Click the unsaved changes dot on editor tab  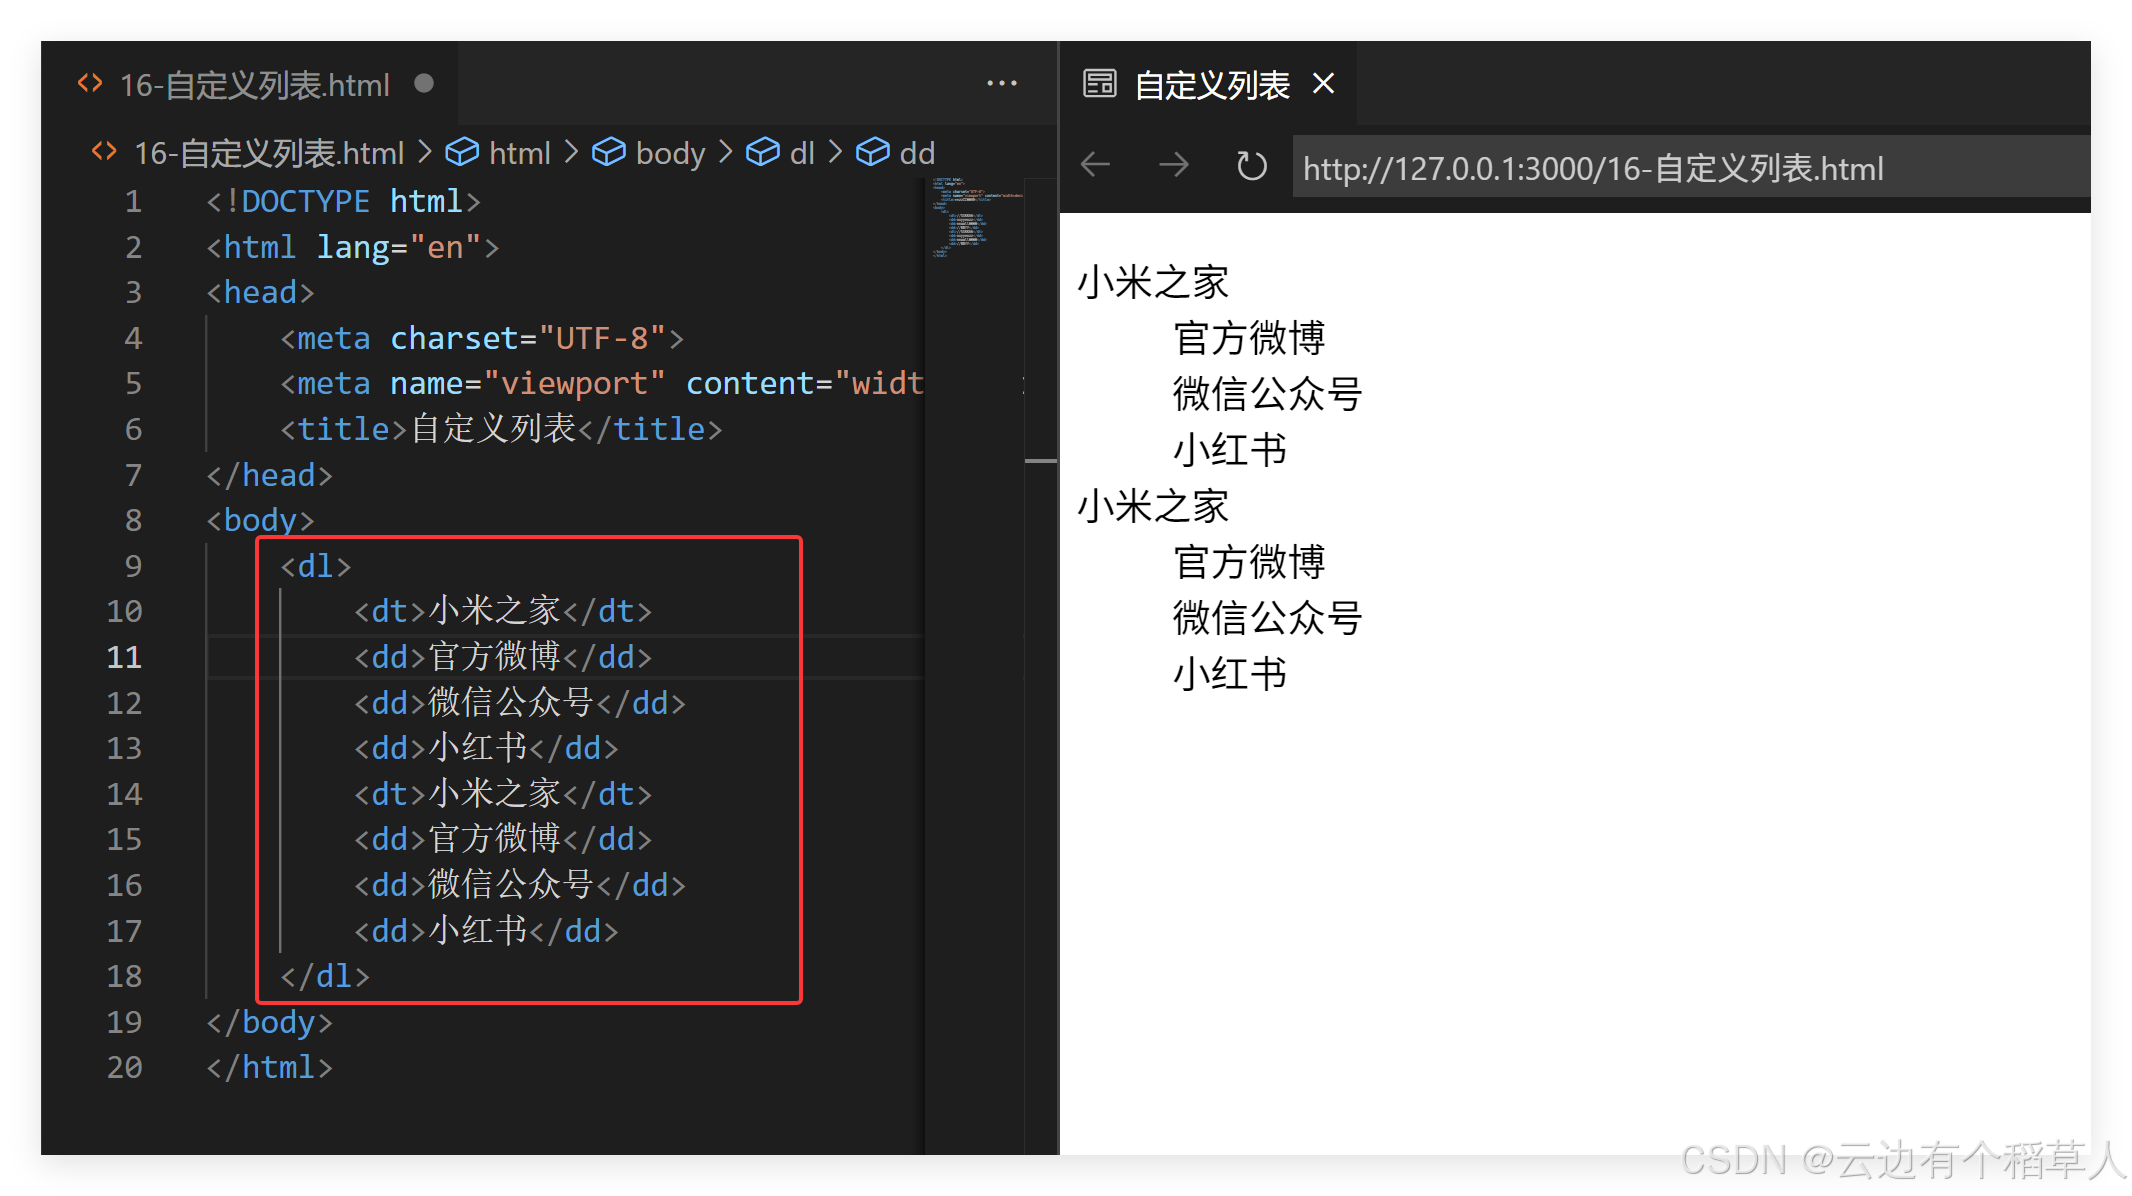pos(424,84)
